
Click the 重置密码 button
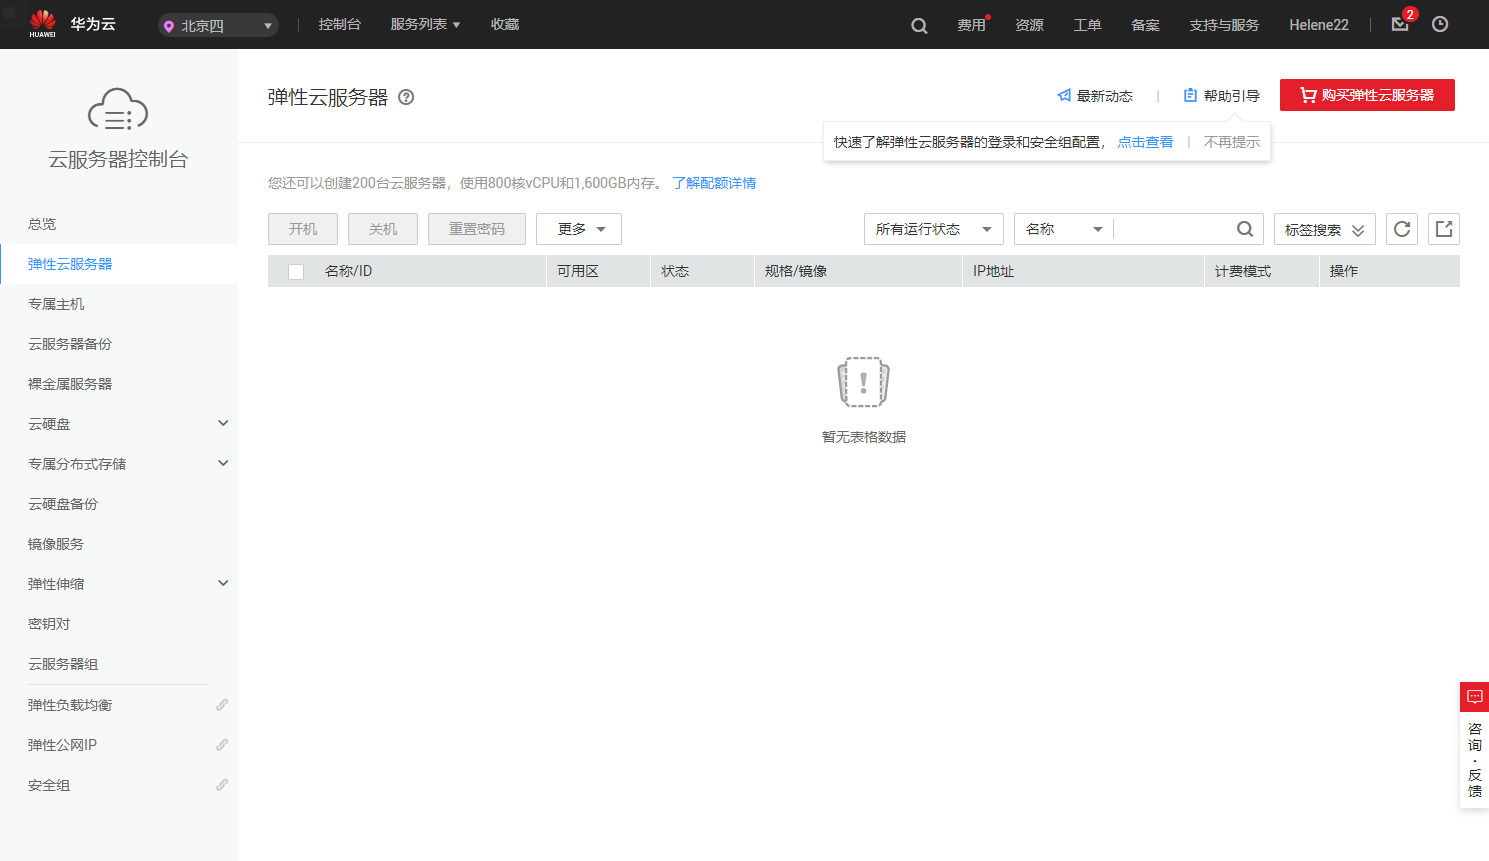point(477,229)
